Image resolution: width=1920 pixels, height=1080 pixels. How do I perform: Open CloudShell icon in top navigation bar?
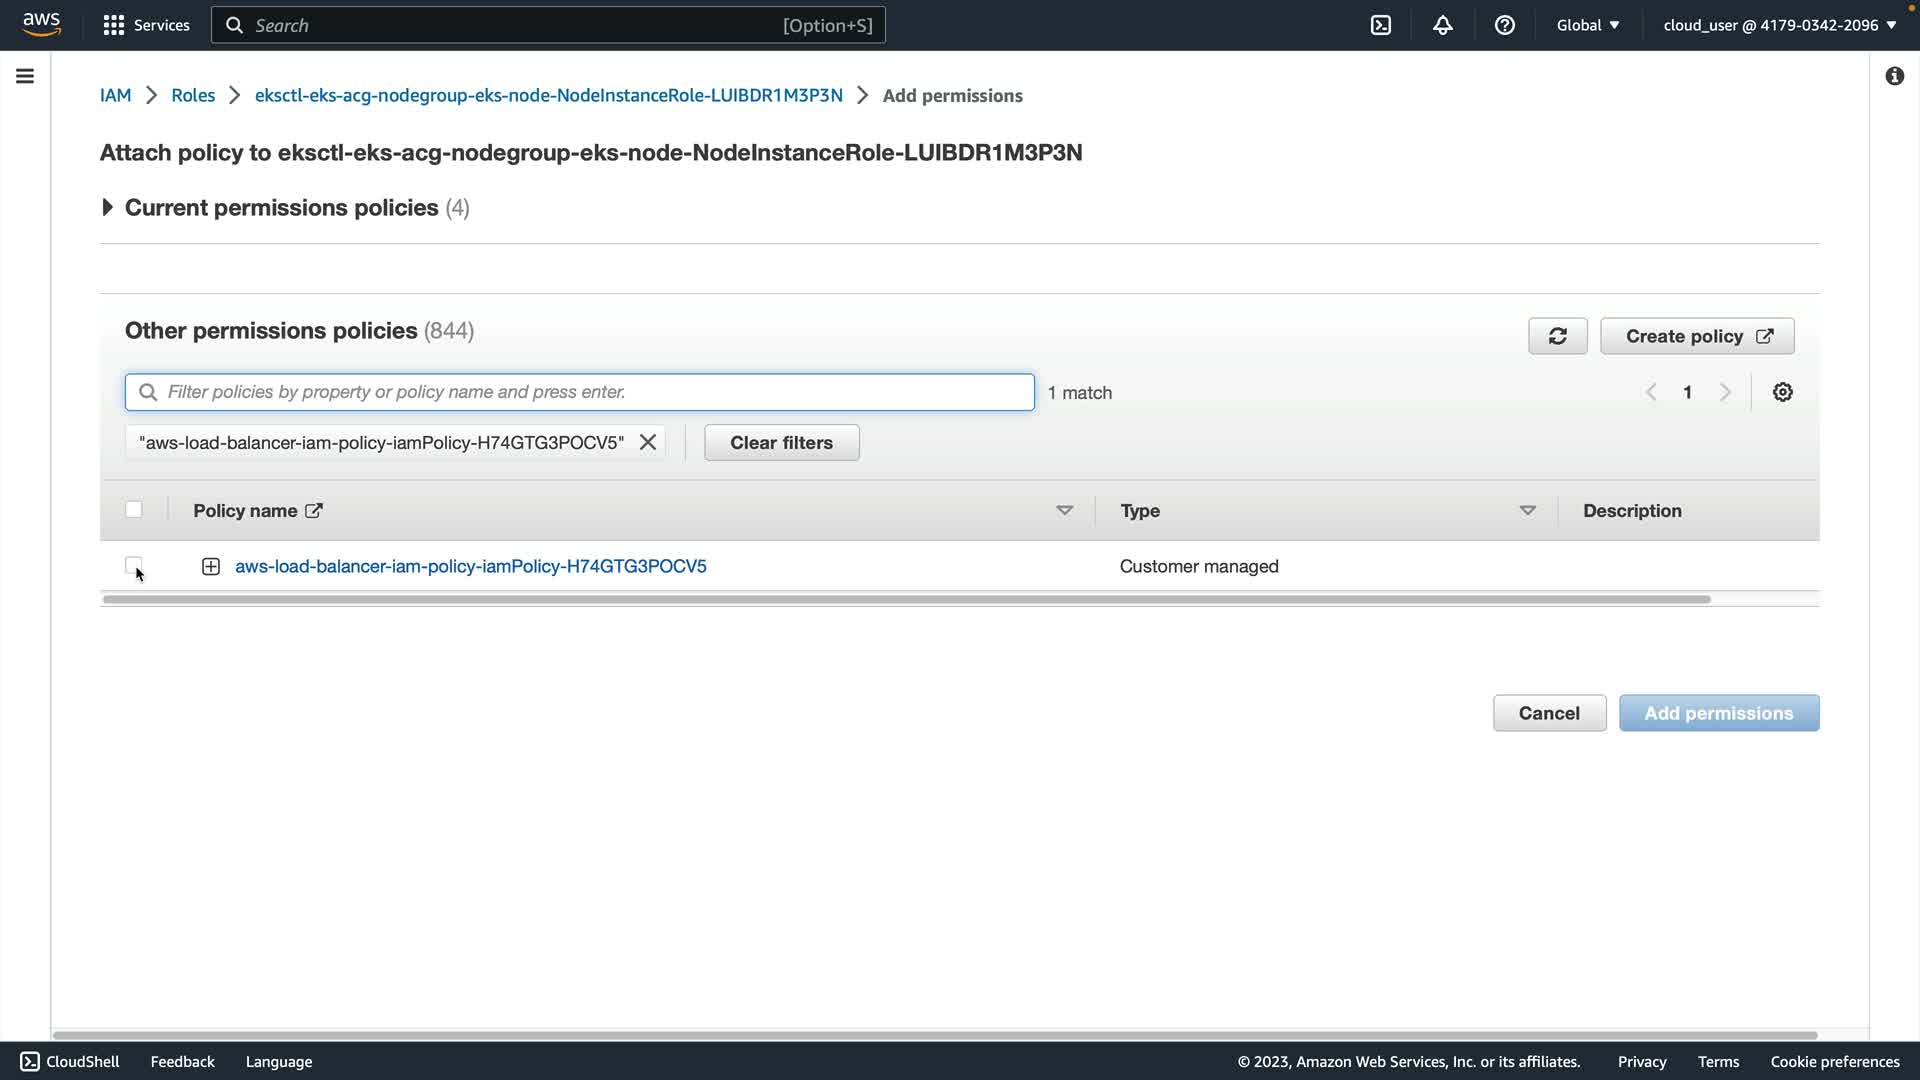tap(1381, 25)
